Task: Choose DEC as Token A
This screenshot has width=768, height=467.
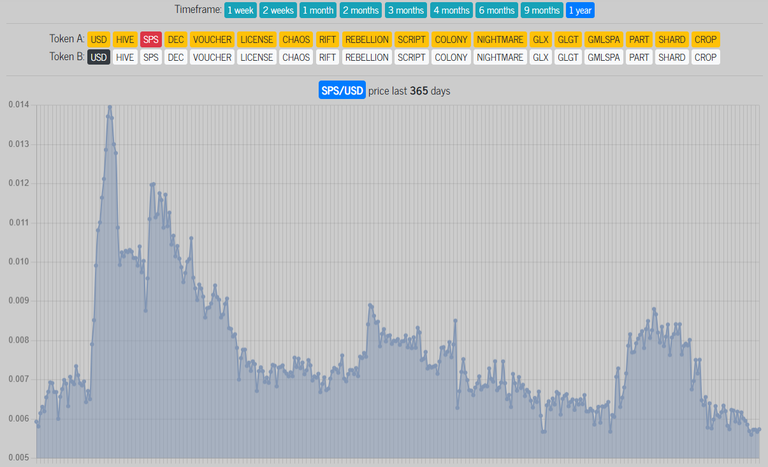Action: (x=176, y=39)
